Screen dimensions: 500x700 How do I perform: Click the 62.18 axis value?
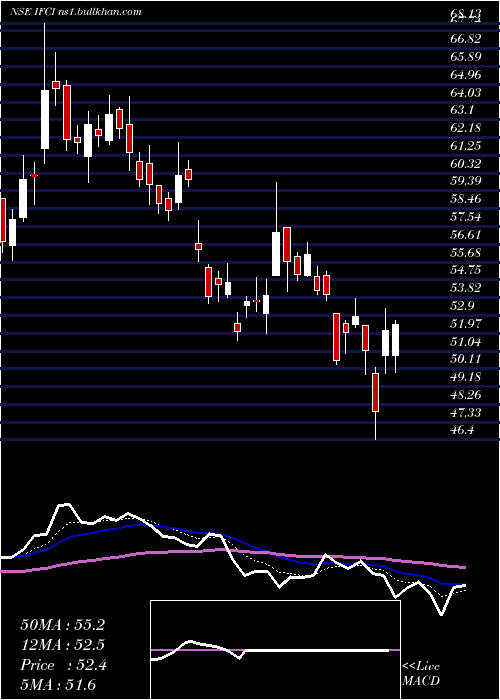[466, 128]
